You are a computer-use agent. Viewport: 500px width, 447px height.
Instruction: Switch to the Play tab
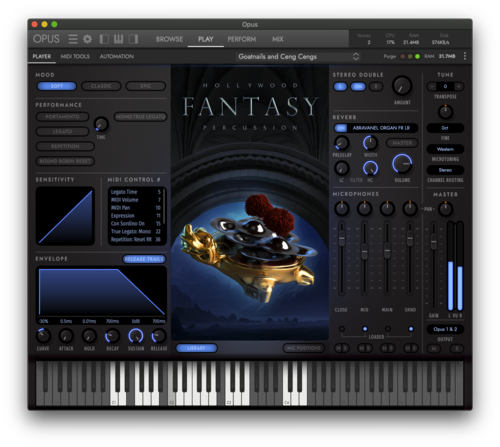tap(205, 39)
